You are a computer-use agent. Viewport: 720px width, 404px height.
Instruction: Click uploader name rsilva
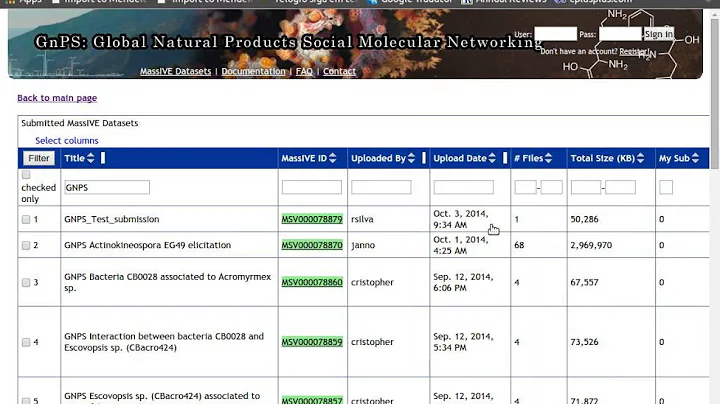tap(362, 219)
